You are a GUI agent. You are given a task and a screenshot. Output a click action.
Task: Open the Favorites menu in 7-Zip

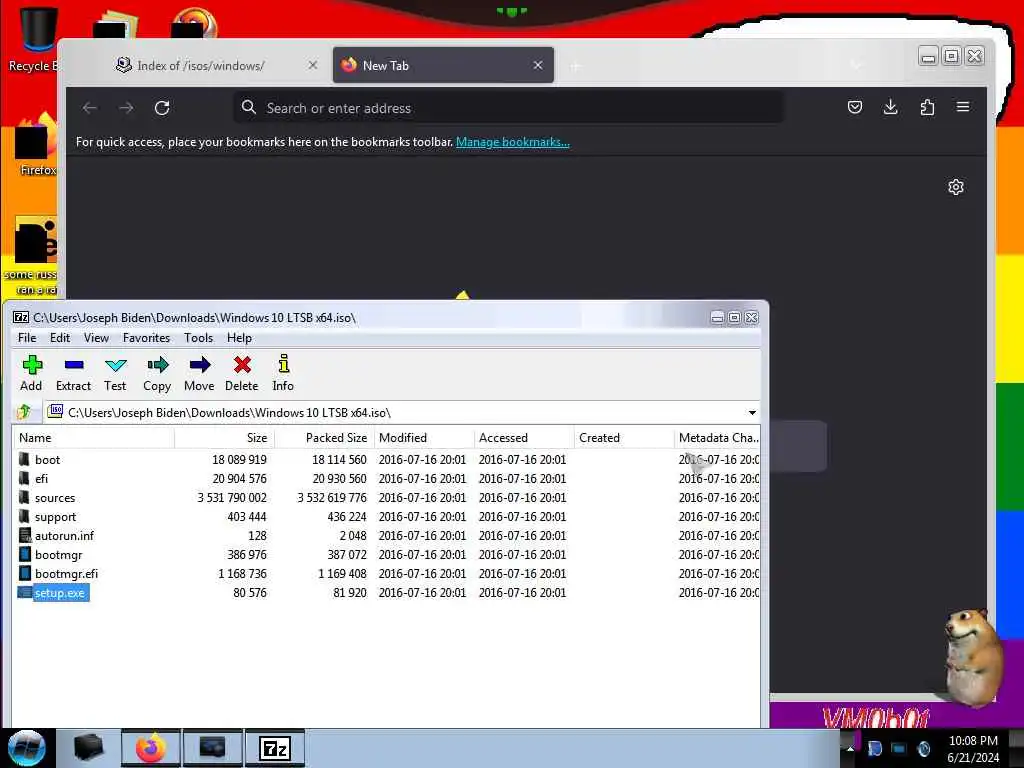(146, 338)
